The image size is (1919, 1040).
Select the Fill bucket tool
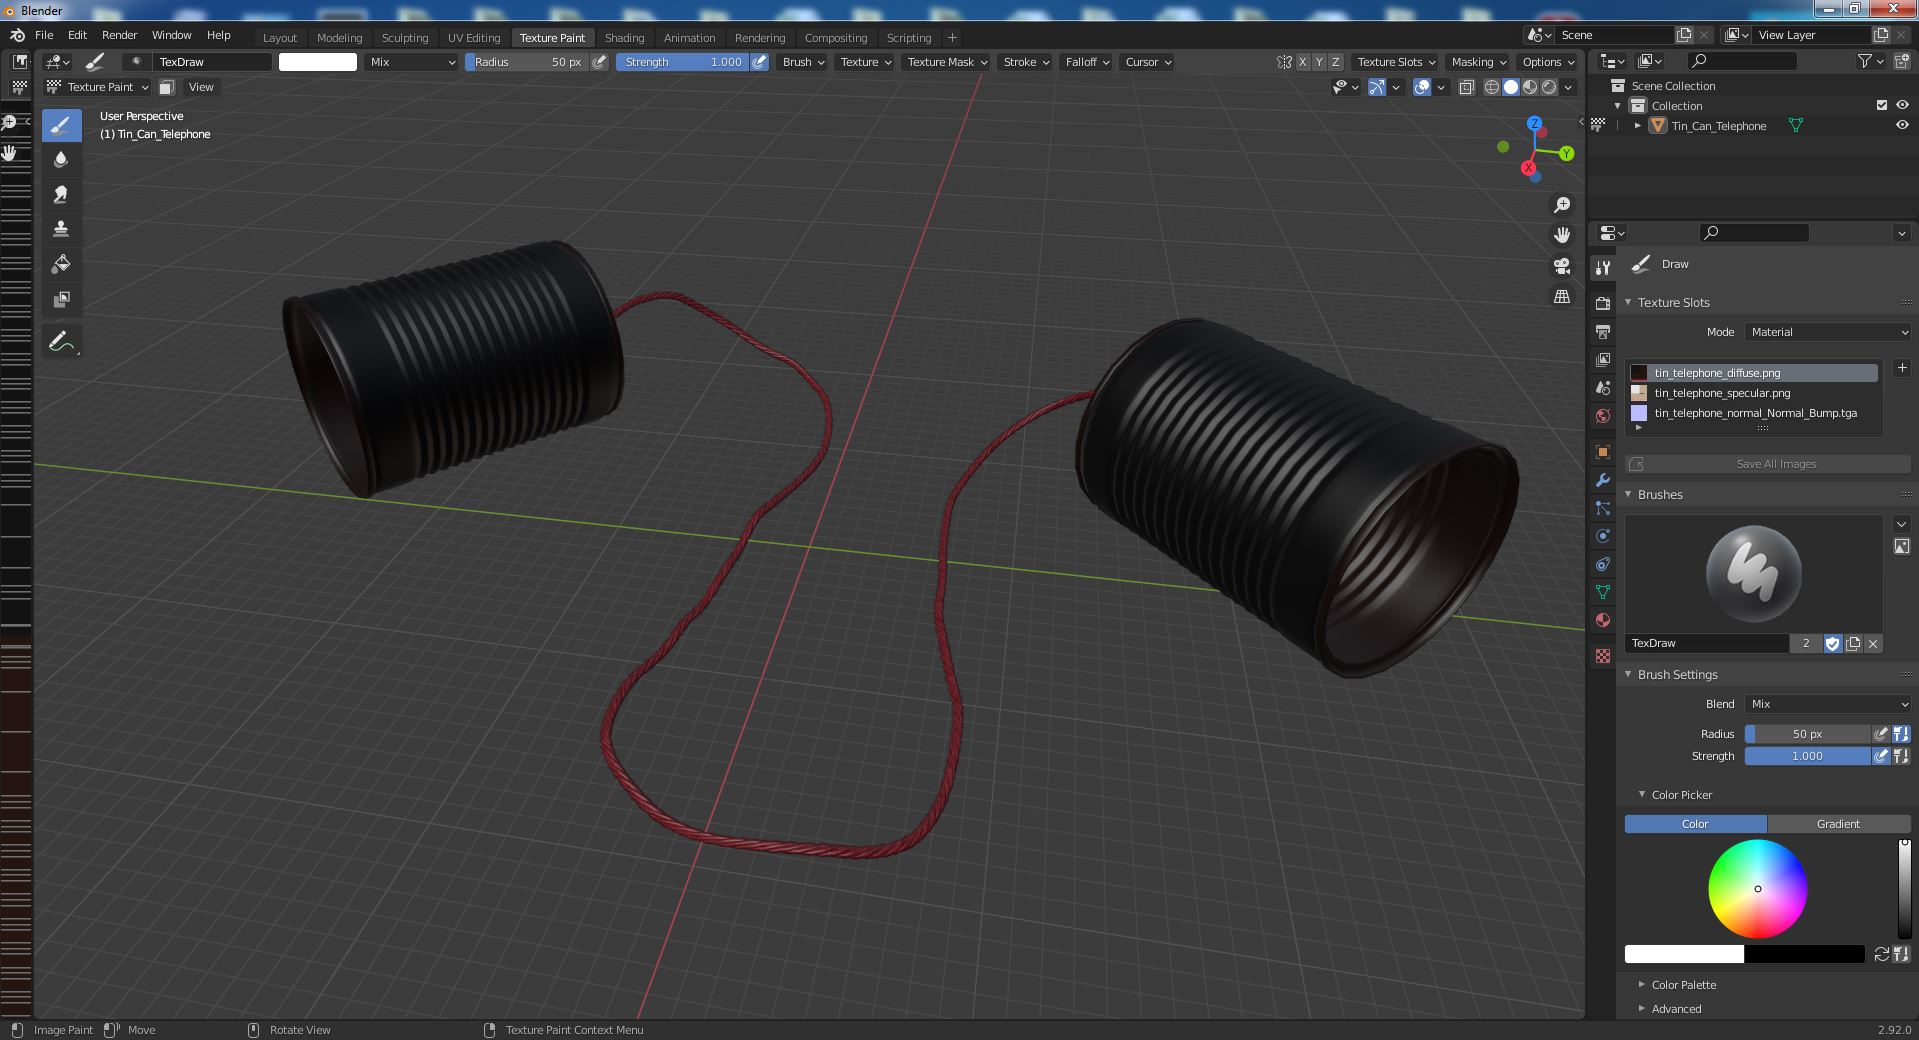[61, 264]
